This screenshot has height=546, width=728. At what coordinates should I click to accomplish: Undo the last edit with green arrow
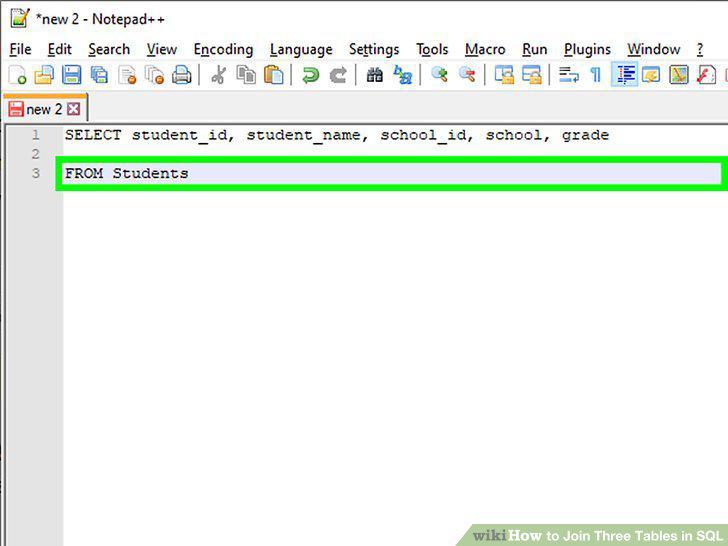[310, 75]
